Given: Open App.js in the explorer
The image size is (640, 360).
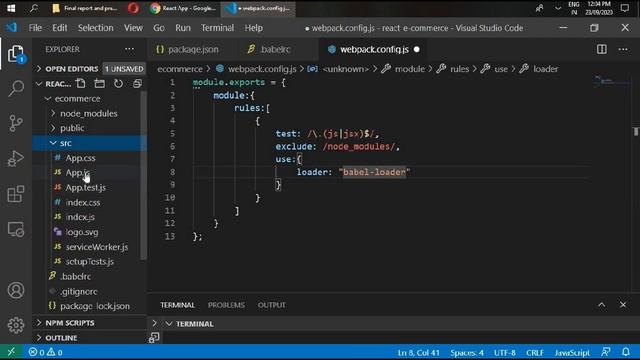Looking at the screenshot, I should 90,172.
